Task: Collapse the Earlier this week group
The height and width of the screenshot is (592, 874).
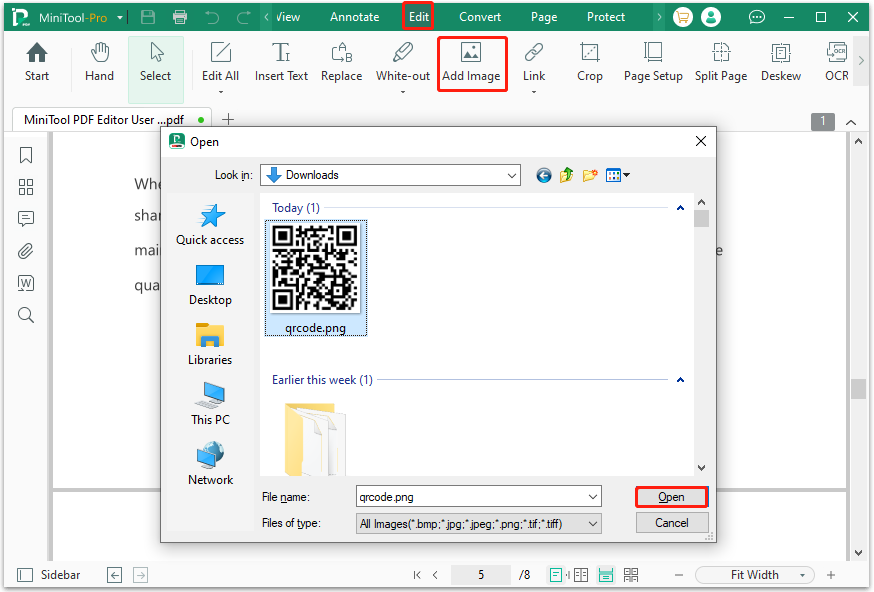Action: coord(680,380)
